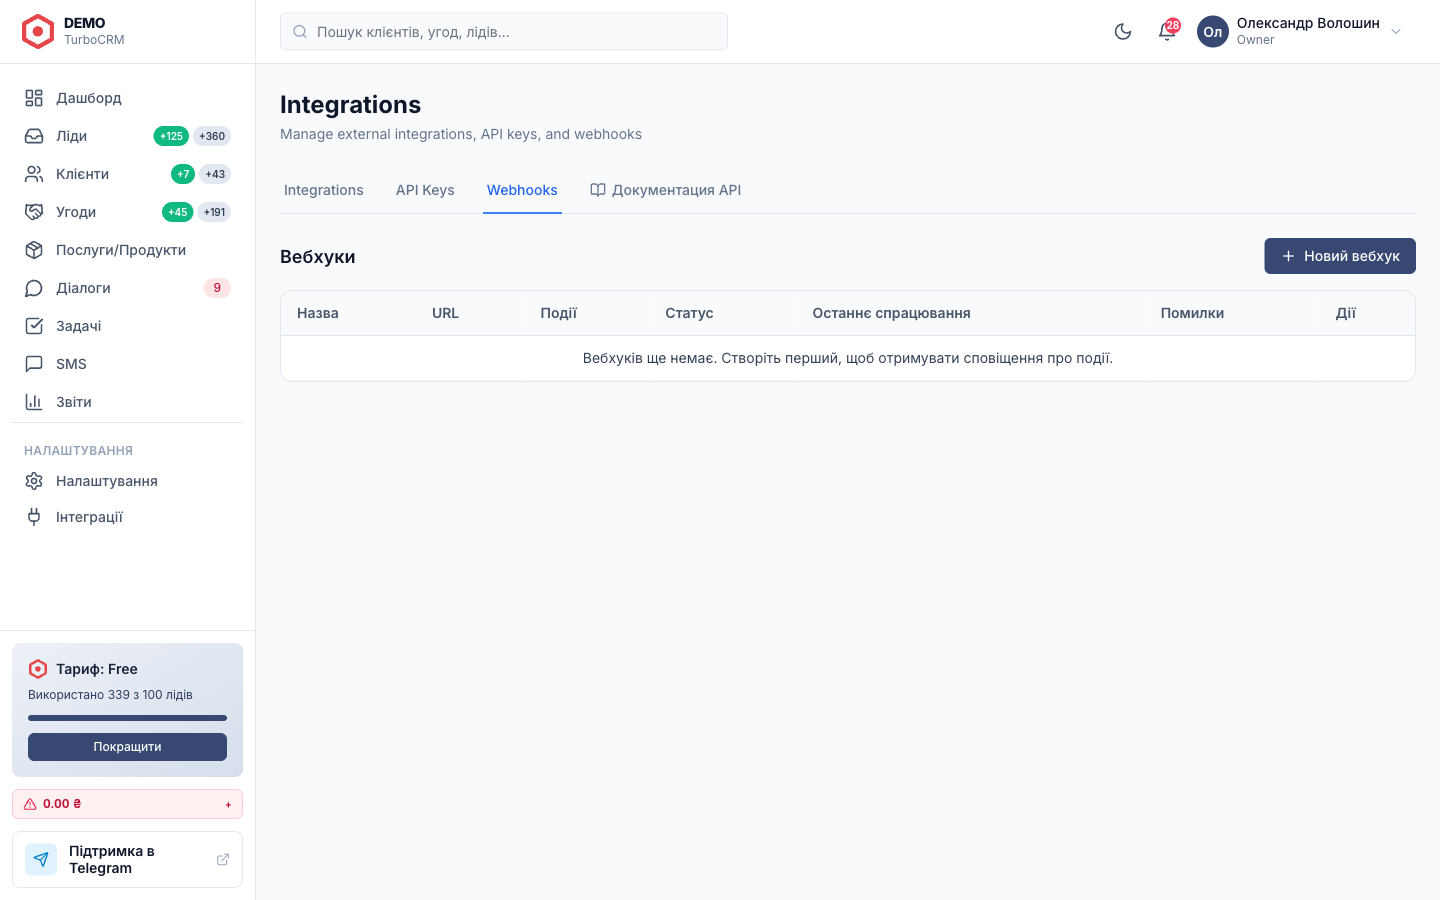The image size is (1440, 900).
Task: Click the URL column header
Action: click(x=445, y=313)
